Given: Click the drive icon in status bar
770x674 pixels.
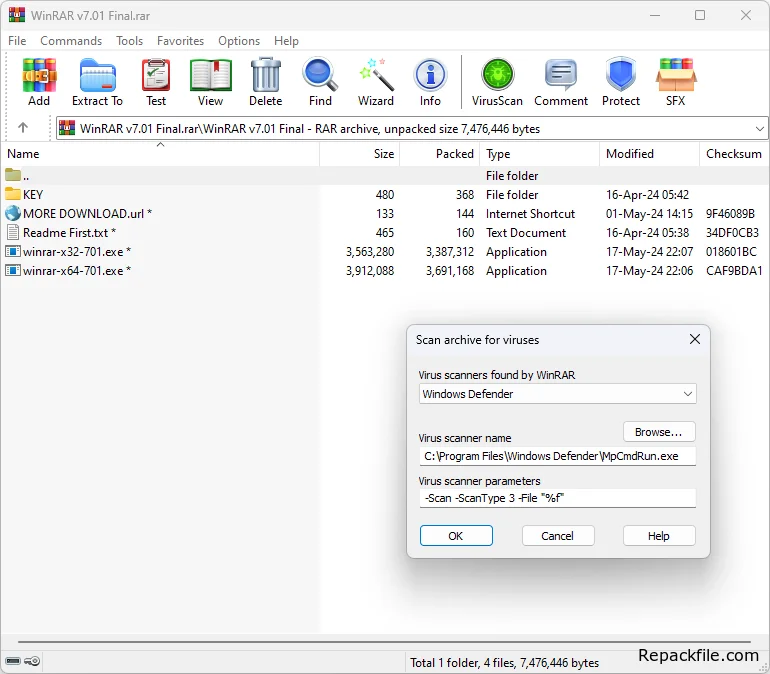Looking at the screenshot, I should (13, 661).
